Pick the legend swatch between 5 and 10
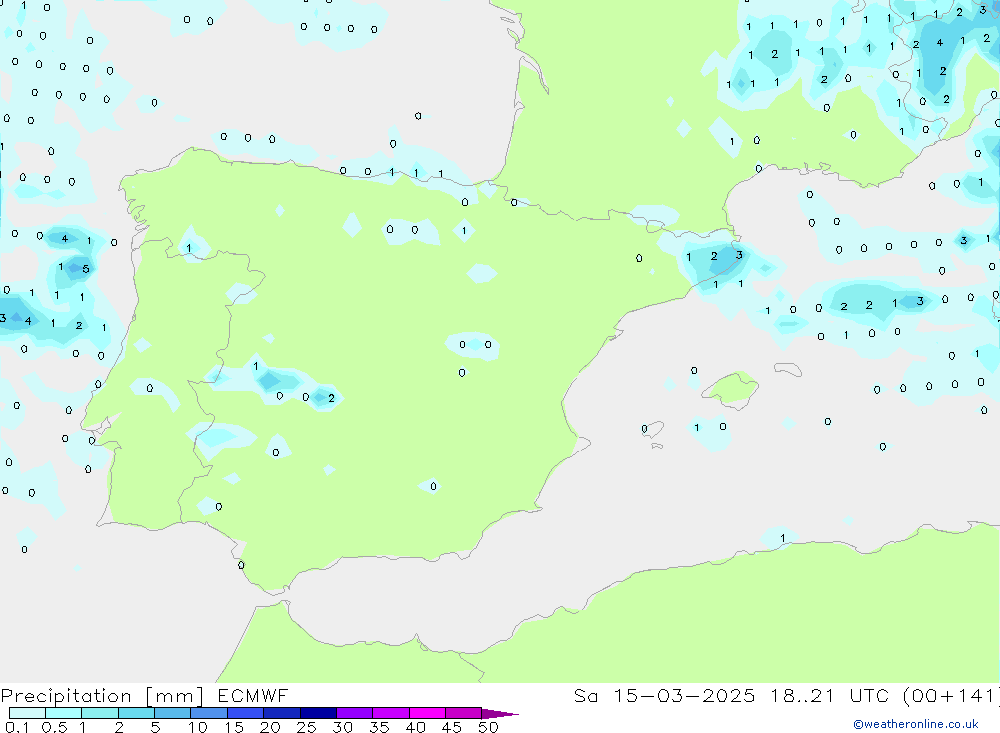This screenshot has width=1000, height=733. 172,713
